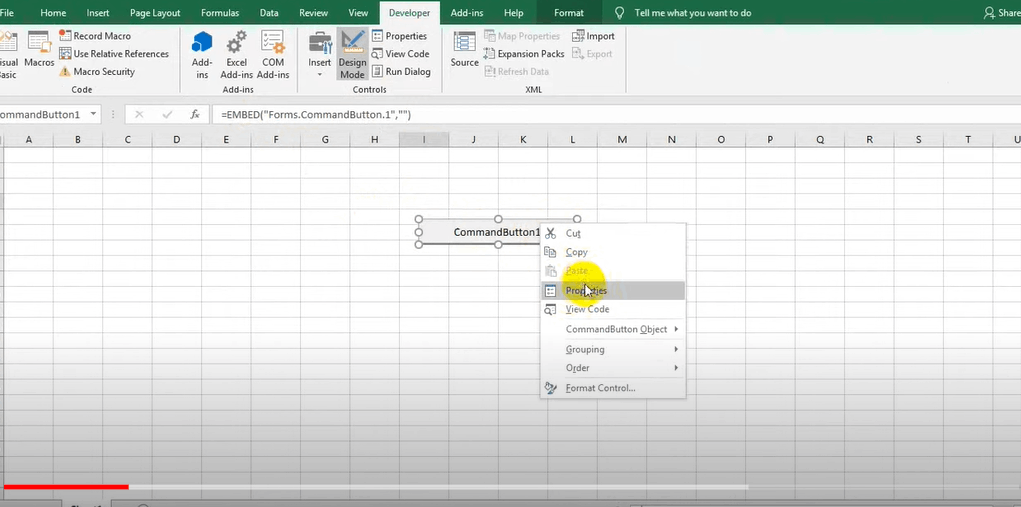Open the Review tab
The image size is (1021, 507).
[313, 12]
